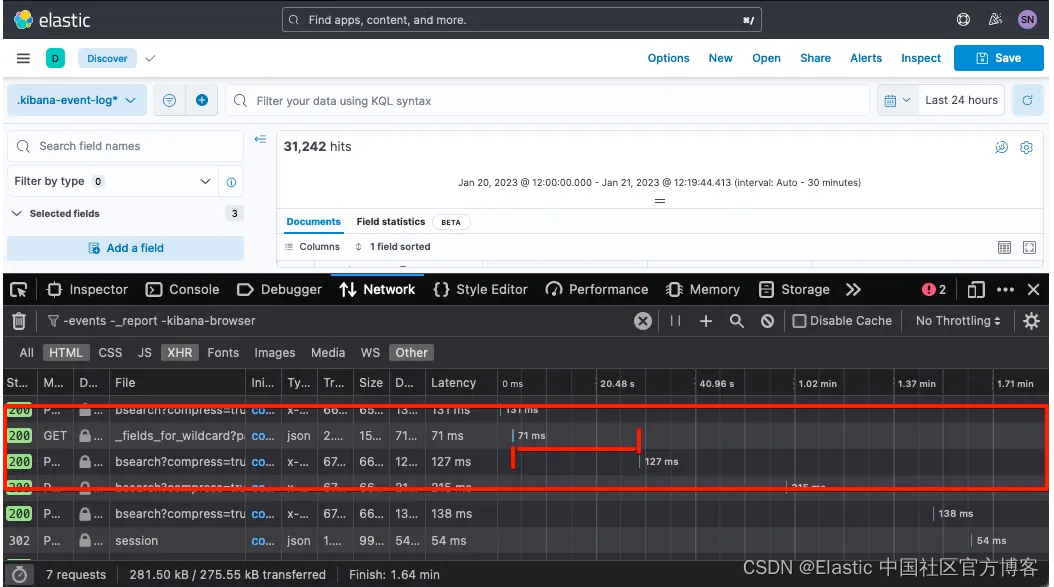
Task: Toggle the Other request filter
Action: 411,353
